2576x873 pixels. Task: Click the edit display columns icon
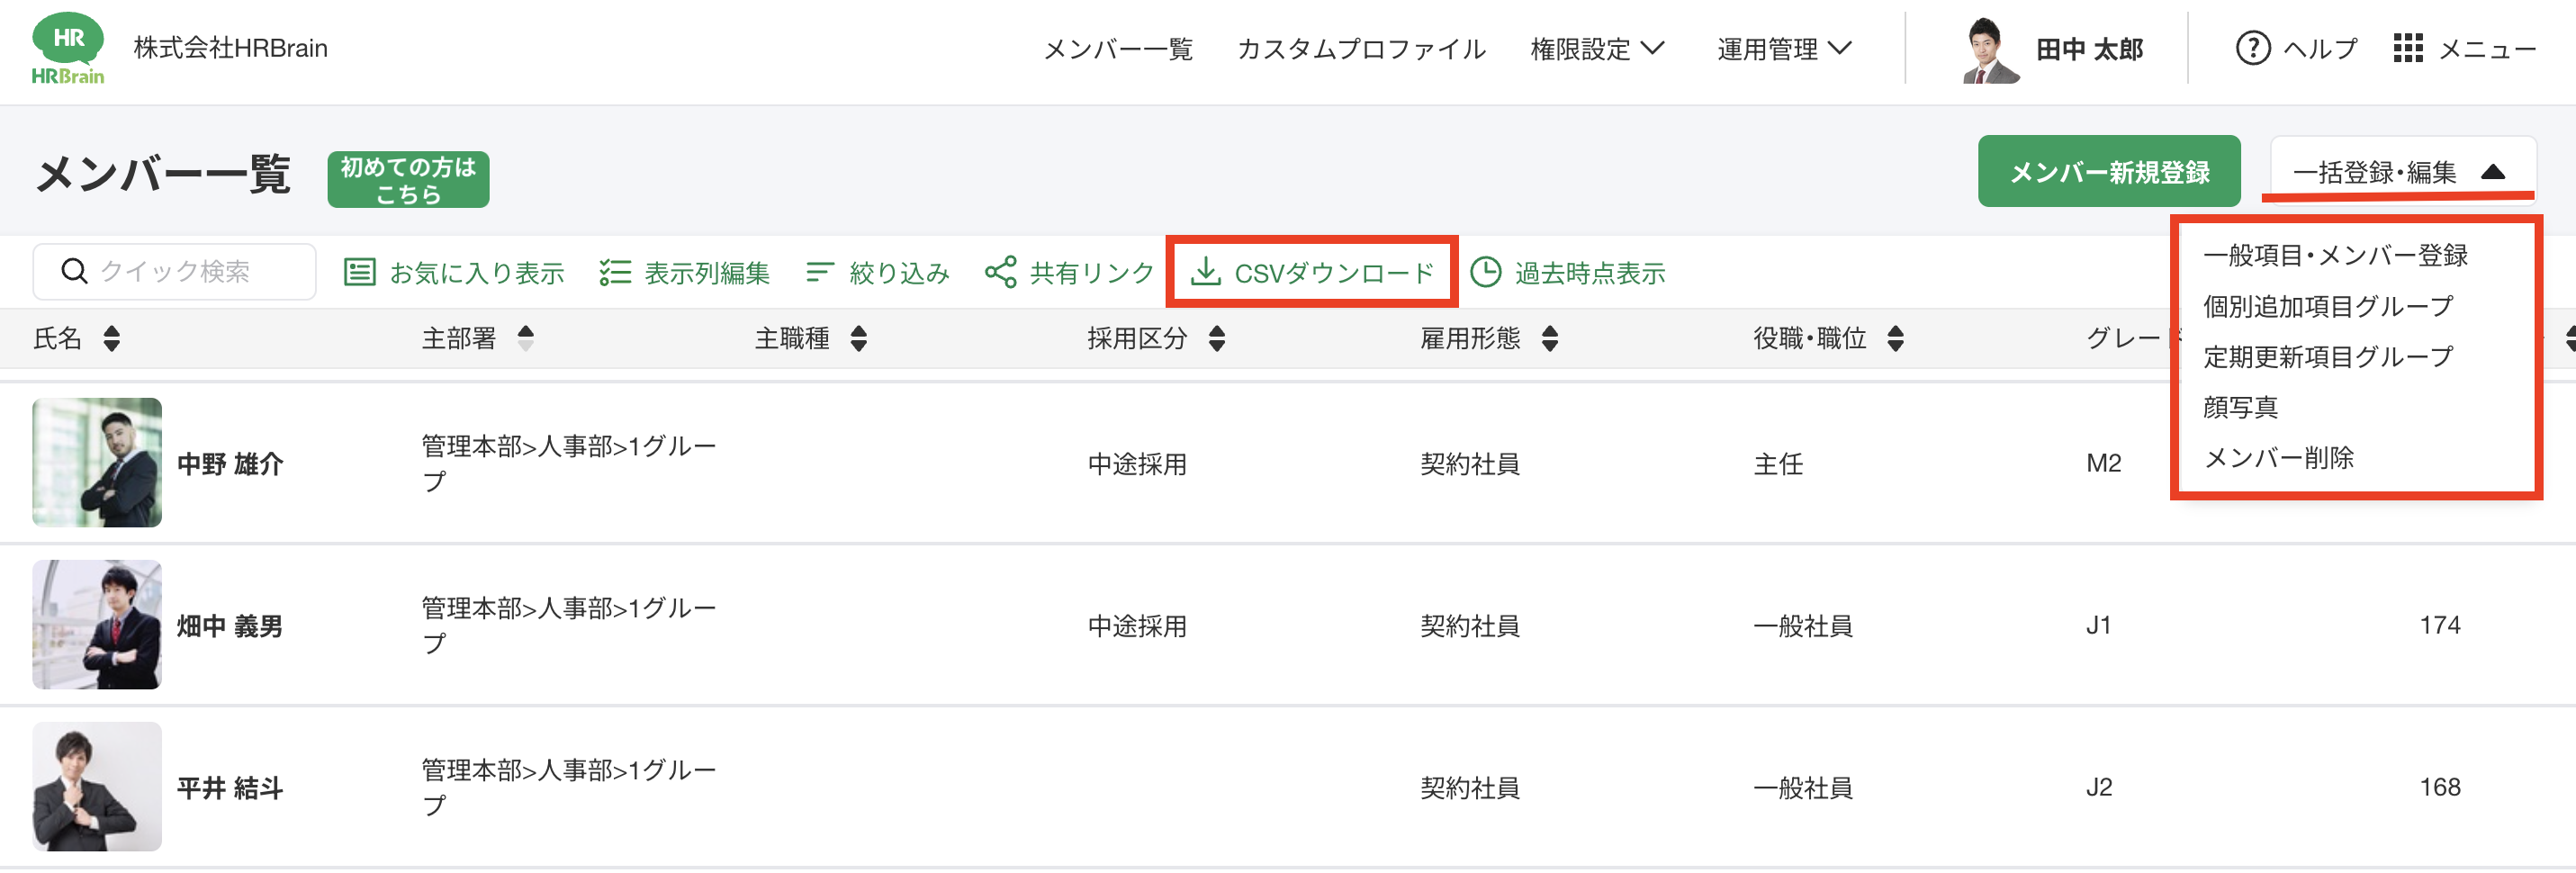tap(614, 272)
